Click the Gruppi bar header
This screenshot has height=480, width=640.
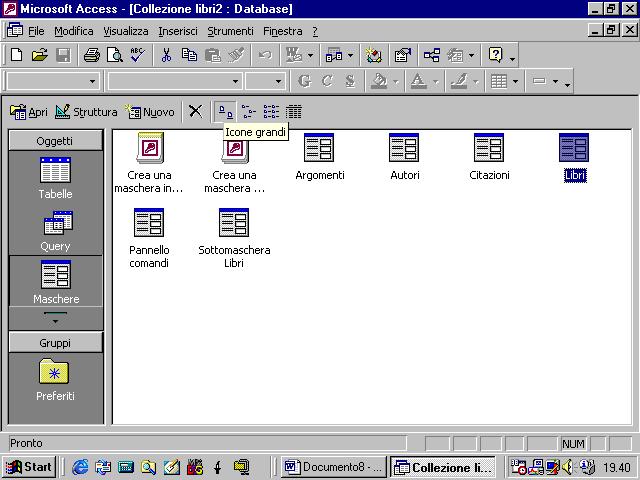click(55, 342)
